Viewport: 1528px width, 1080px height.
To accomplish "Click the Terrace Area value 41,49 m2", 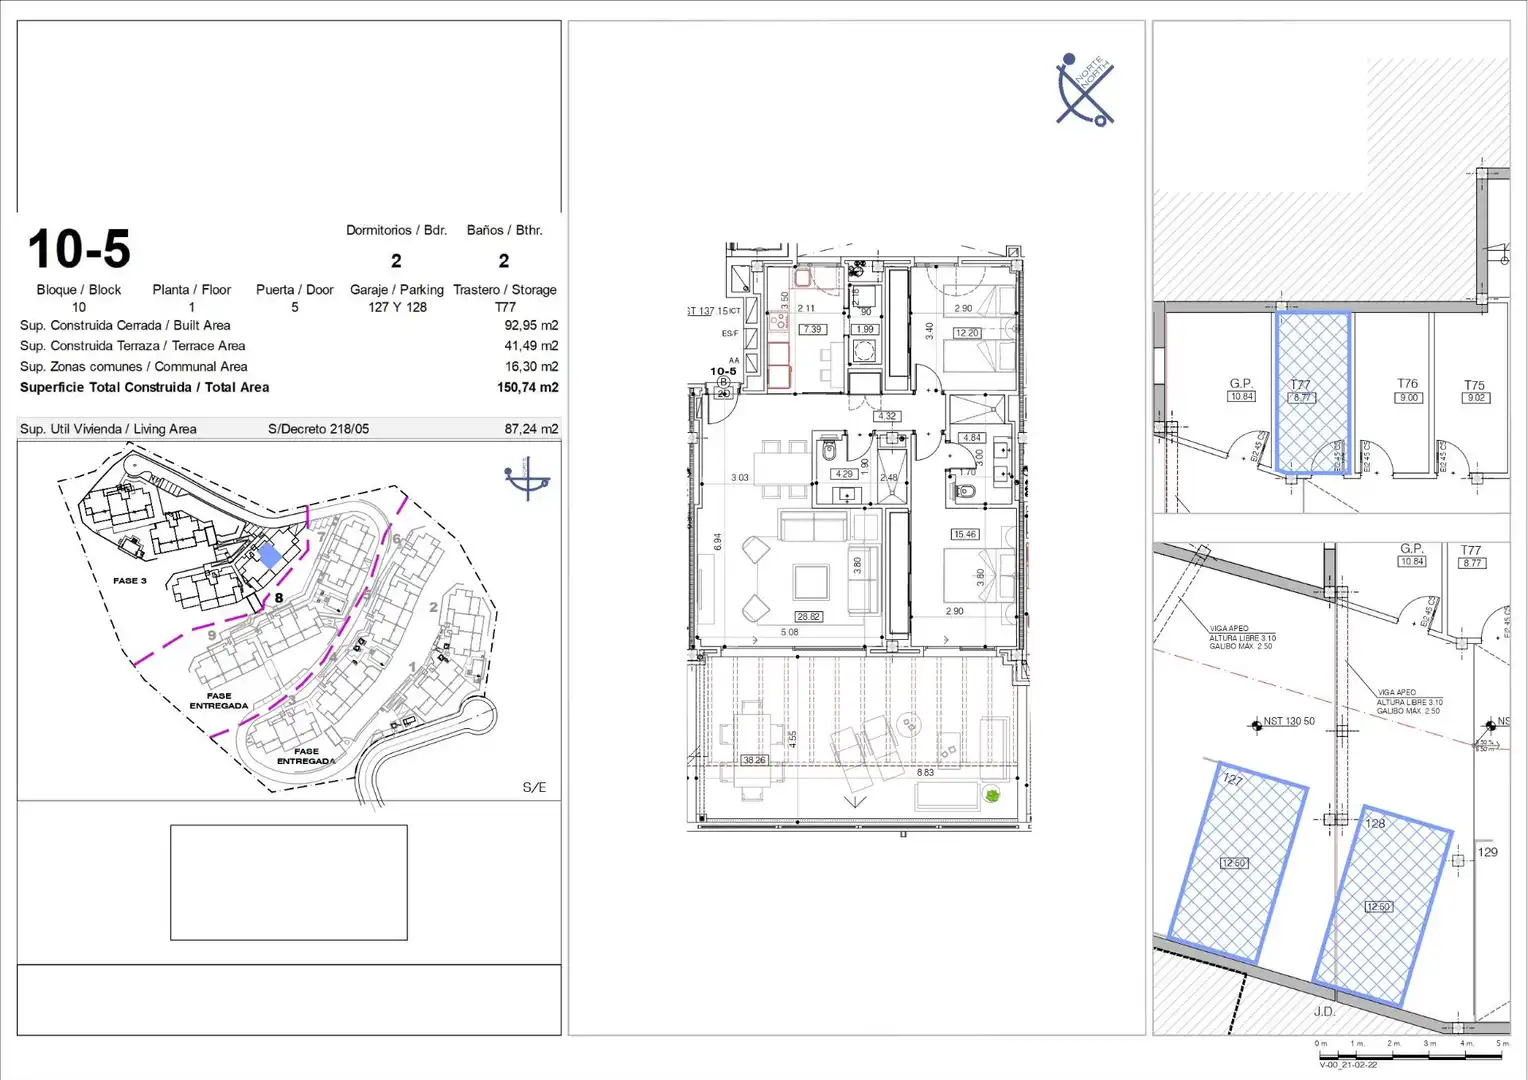I will [x=531, y=346].
